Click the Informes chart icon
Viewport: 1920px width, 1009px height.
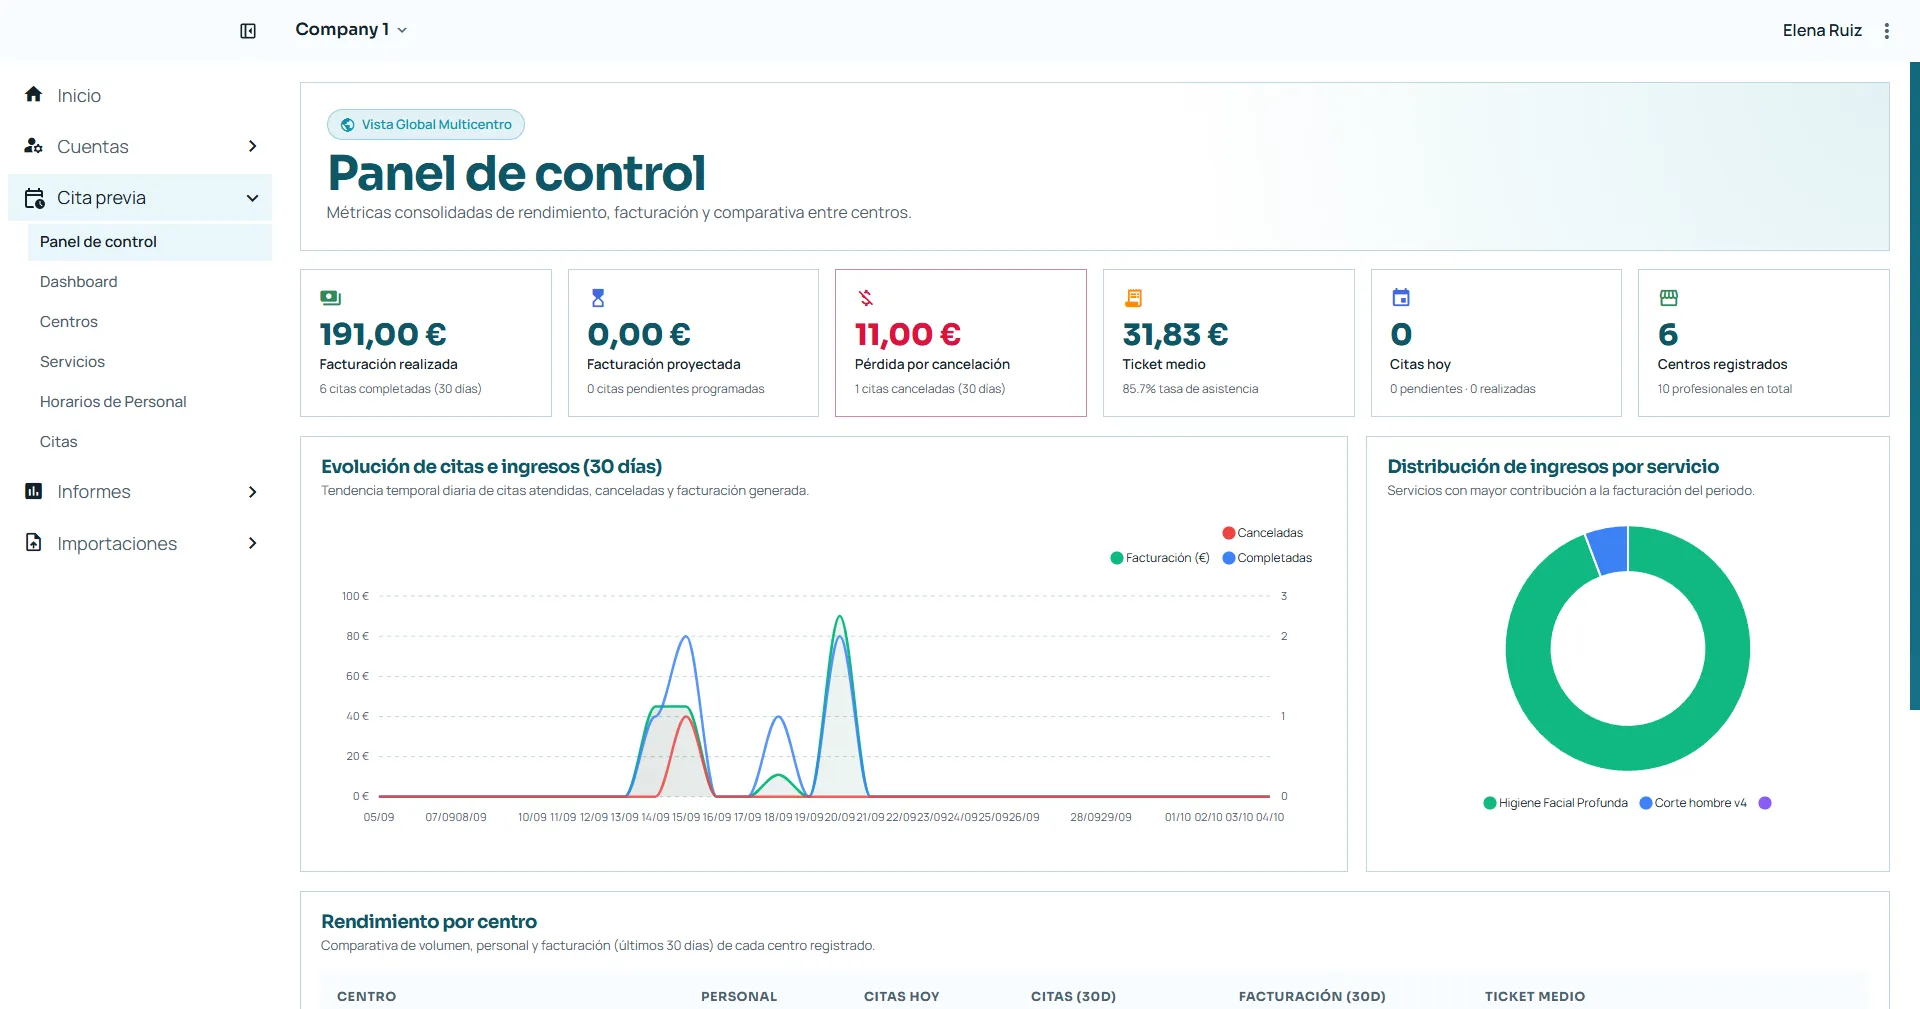pyautogui.click(x=34, y=491)
